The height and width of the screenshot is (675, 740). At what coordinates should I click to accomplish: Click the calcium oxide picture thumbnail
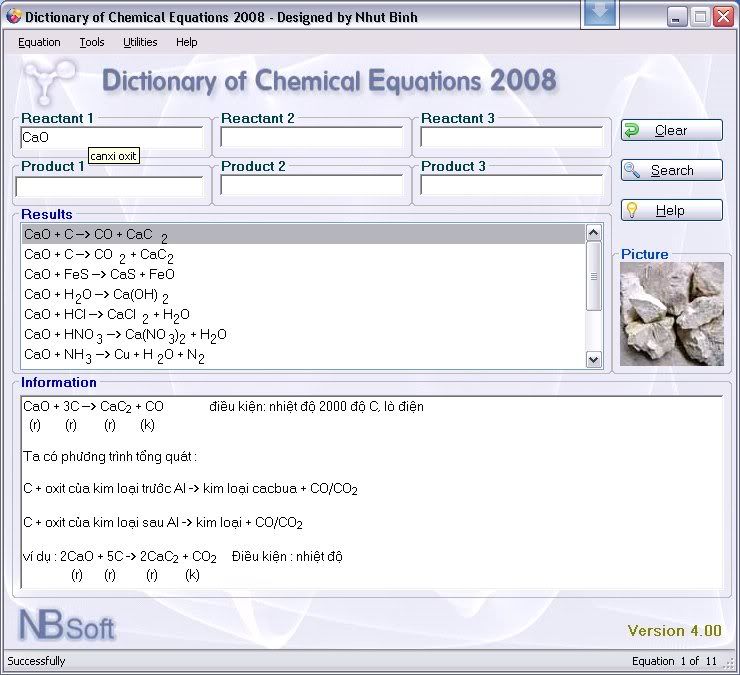tap(672, 314)
